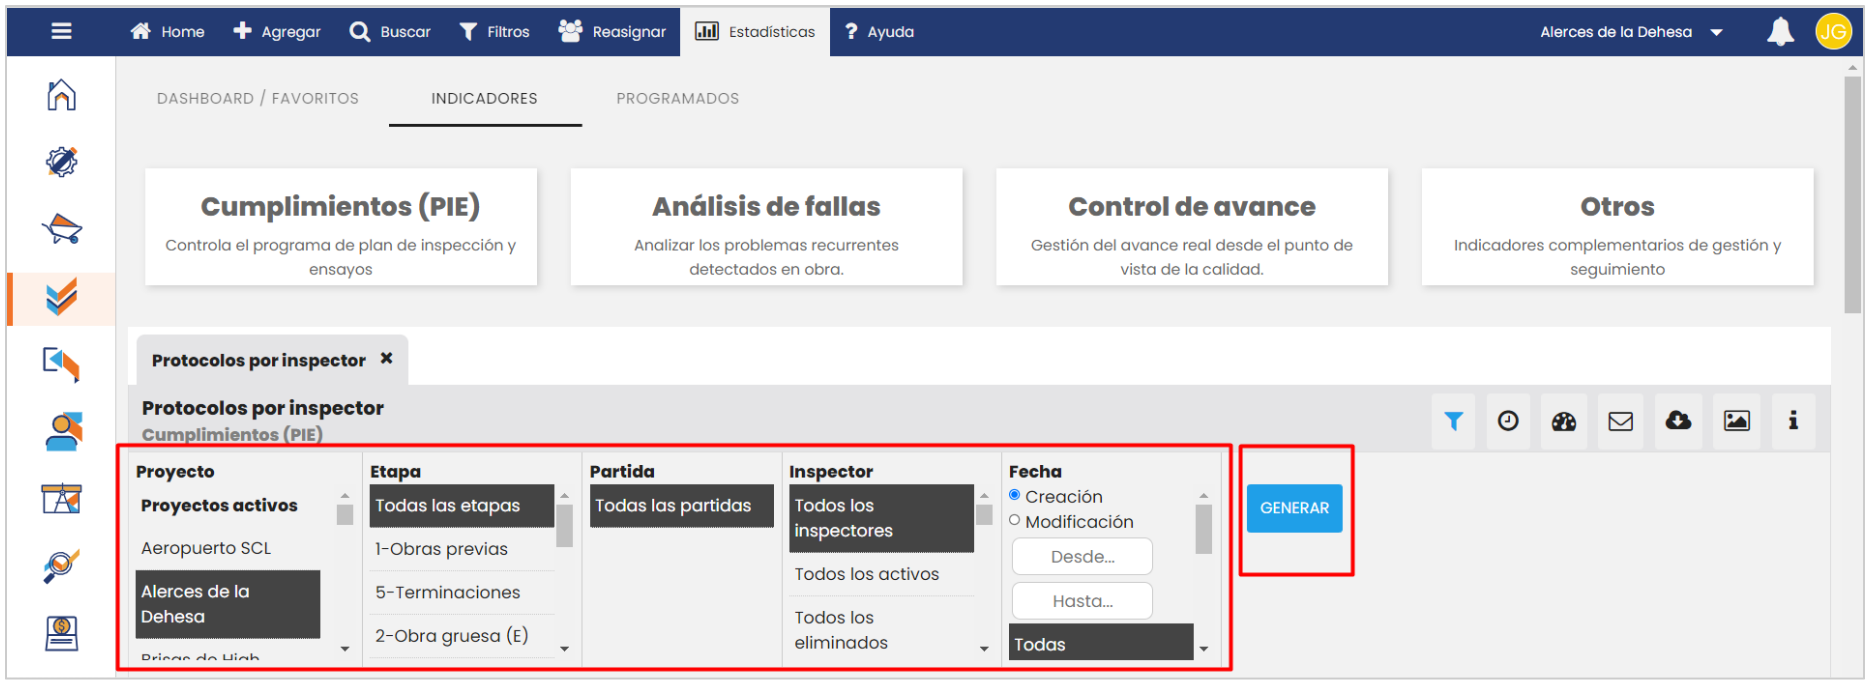Click the image export icon
Viewport: 1872px width, 690px height.
[x=1736, y=422]
